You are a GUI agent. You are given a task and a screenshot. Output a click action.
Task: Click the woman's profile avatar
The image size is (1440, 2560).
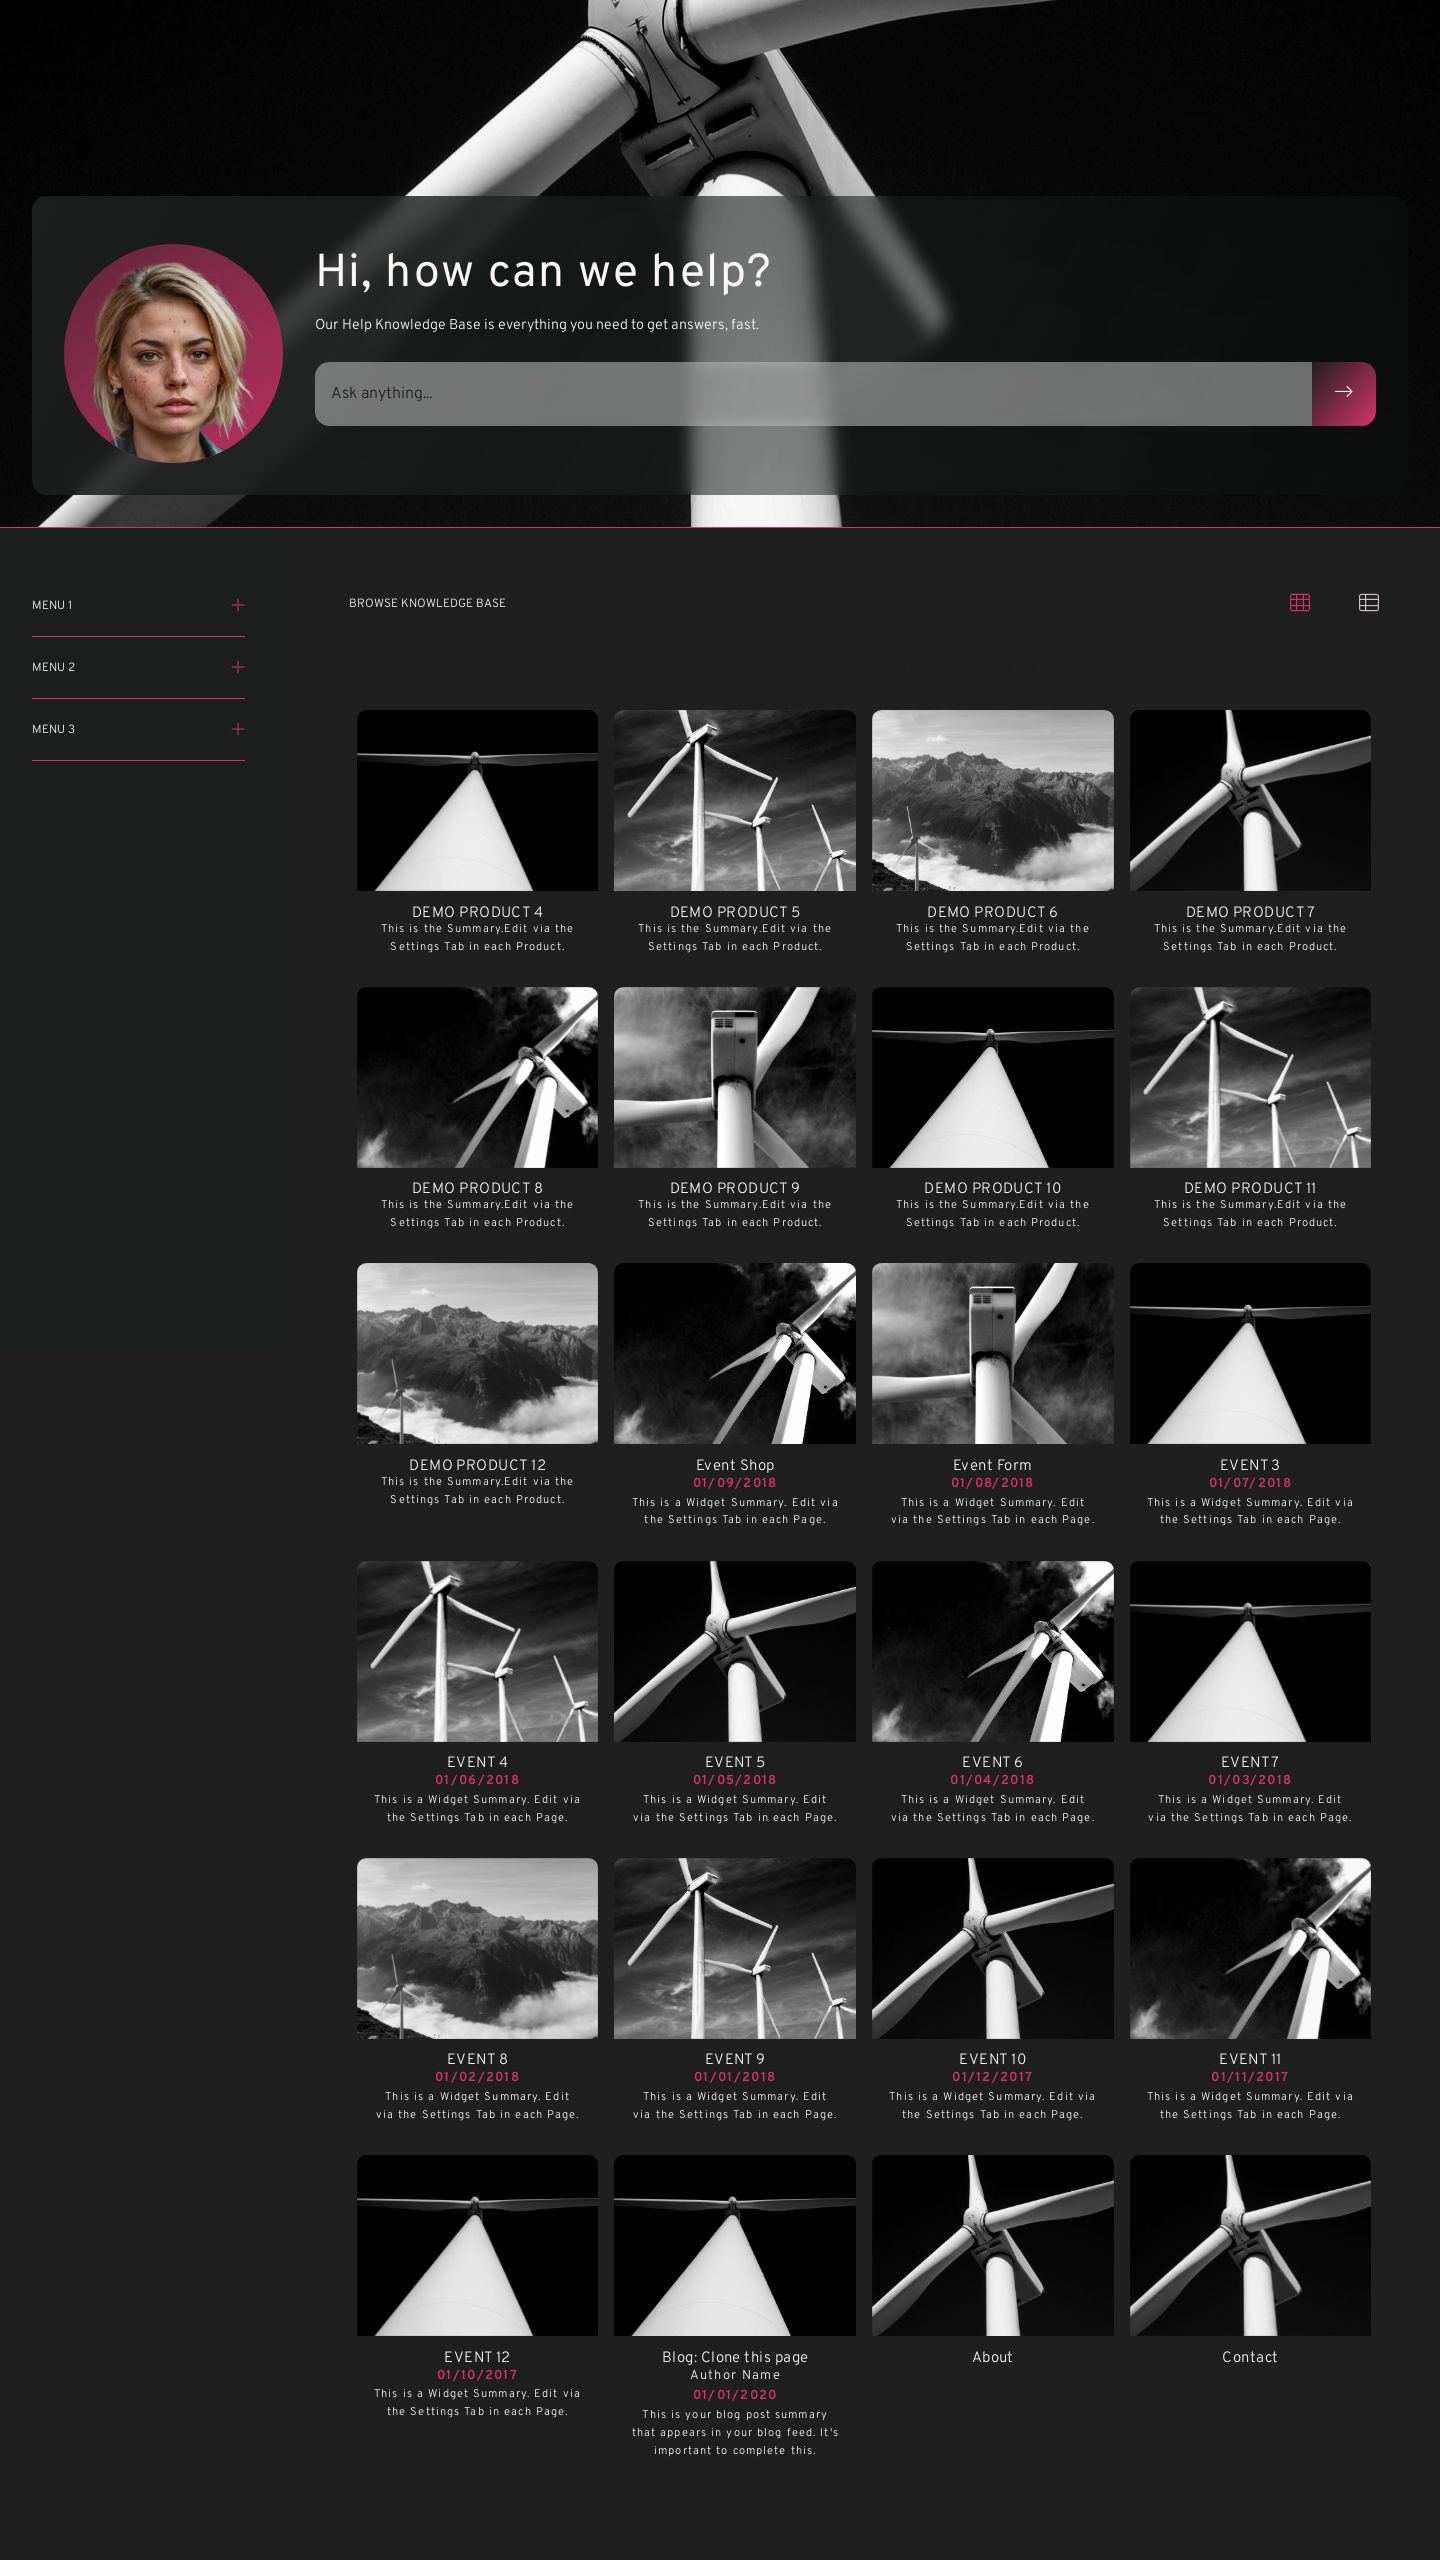point(173,353)
